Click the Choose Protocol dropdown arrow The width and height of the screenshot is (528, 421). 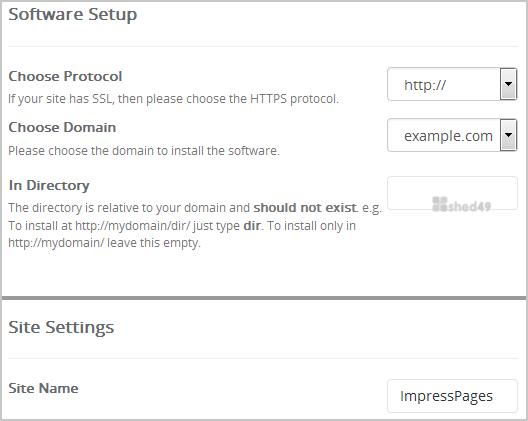pyautogui.click(x=508, y=84)
